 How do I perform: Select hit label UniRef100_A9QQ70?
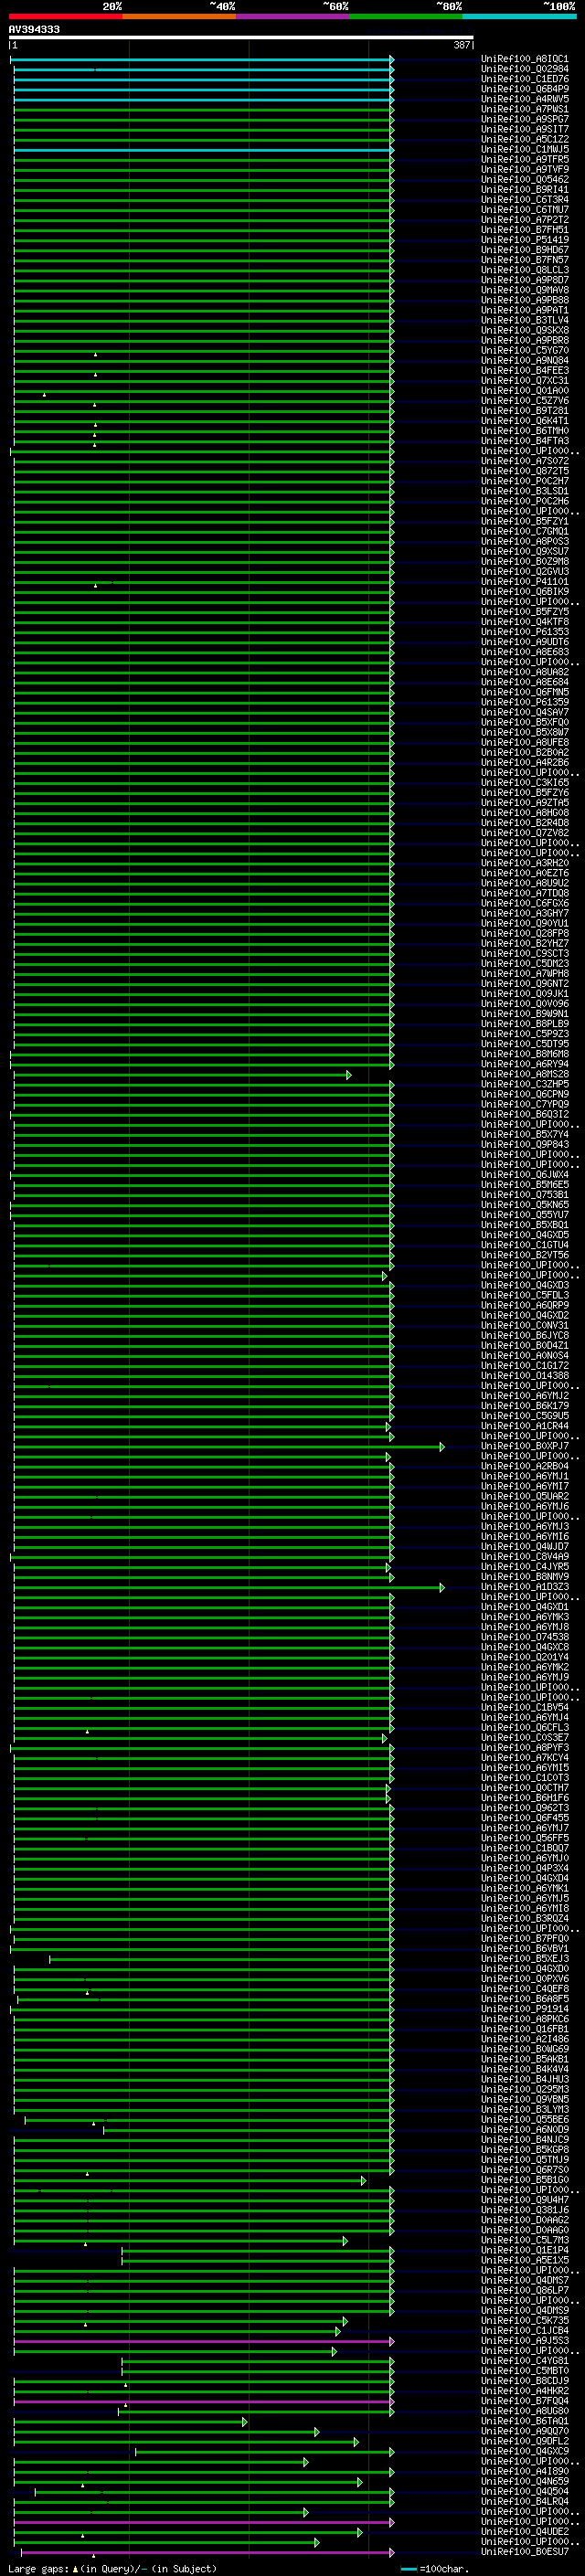pos(525,2432)
